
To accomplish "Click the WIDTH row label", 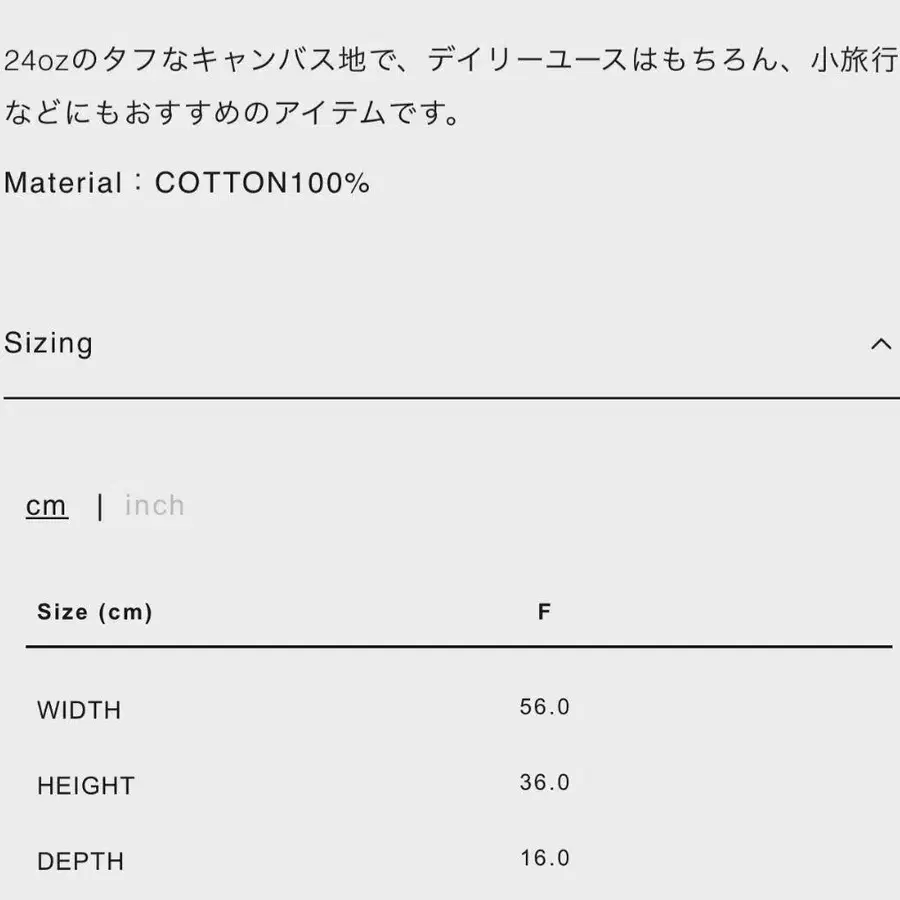I will pos(79,711).
